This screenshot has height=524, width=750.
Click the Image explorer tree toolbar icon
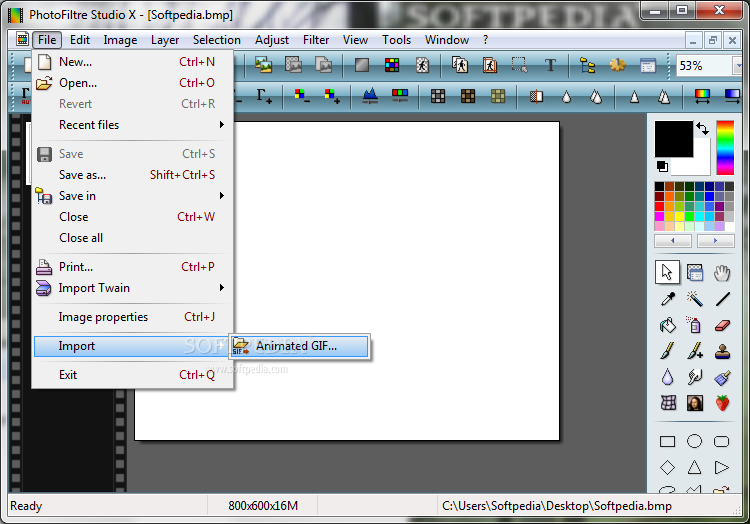point(587,65)
